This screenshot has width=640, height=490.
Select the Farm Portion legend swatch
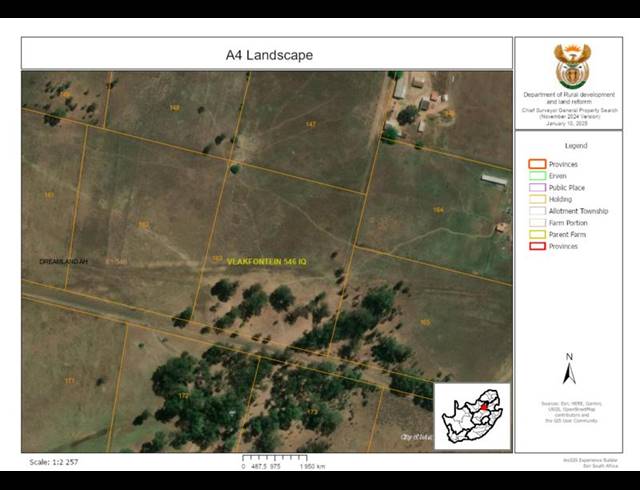tap(537, 223)
